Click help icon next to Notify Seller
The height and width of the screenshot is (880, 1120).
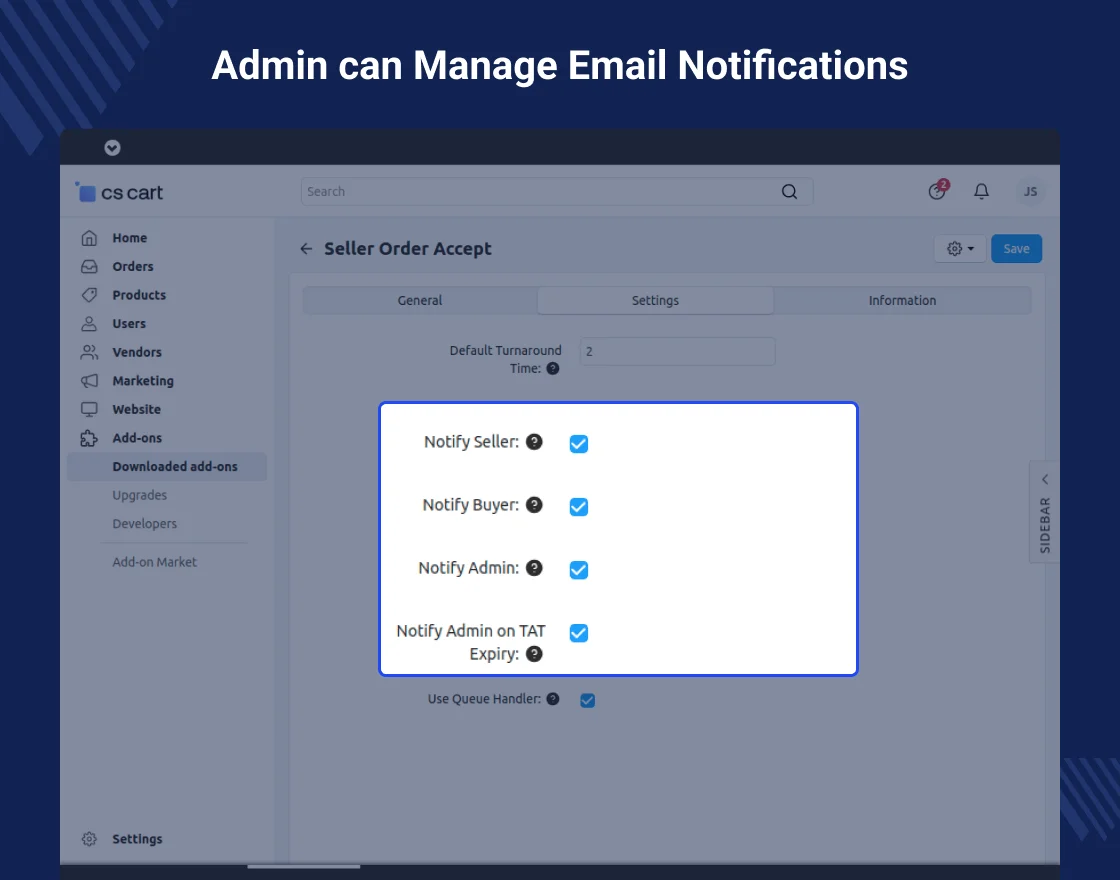coord(535,441)
